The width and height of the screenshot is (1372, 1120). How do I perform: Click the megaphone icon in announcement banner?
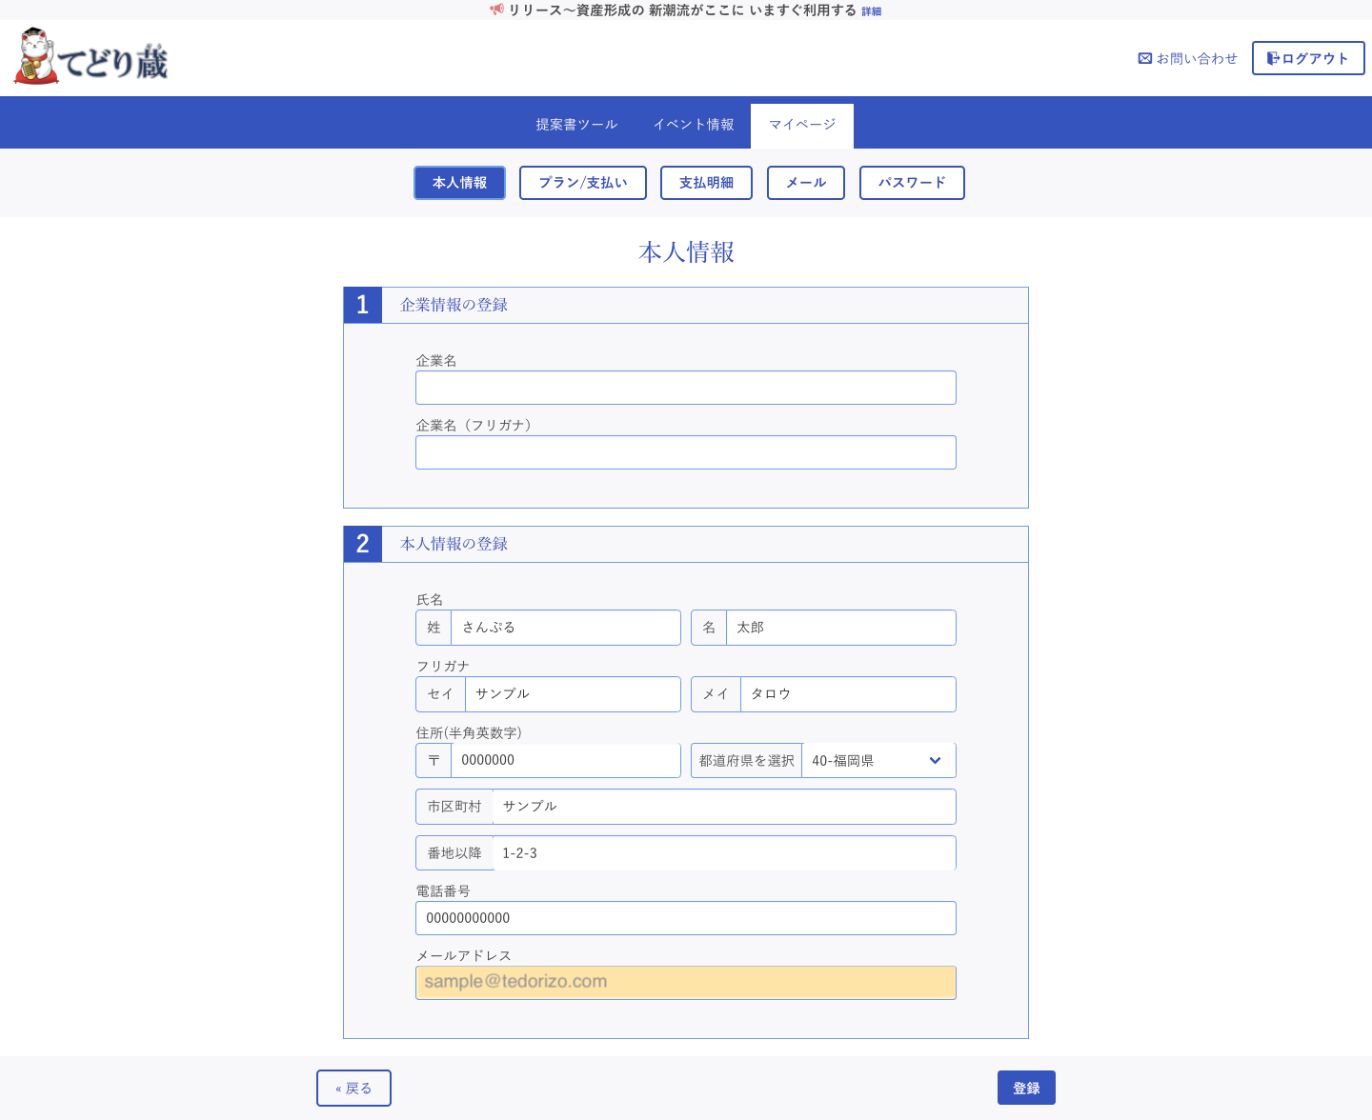496,10
